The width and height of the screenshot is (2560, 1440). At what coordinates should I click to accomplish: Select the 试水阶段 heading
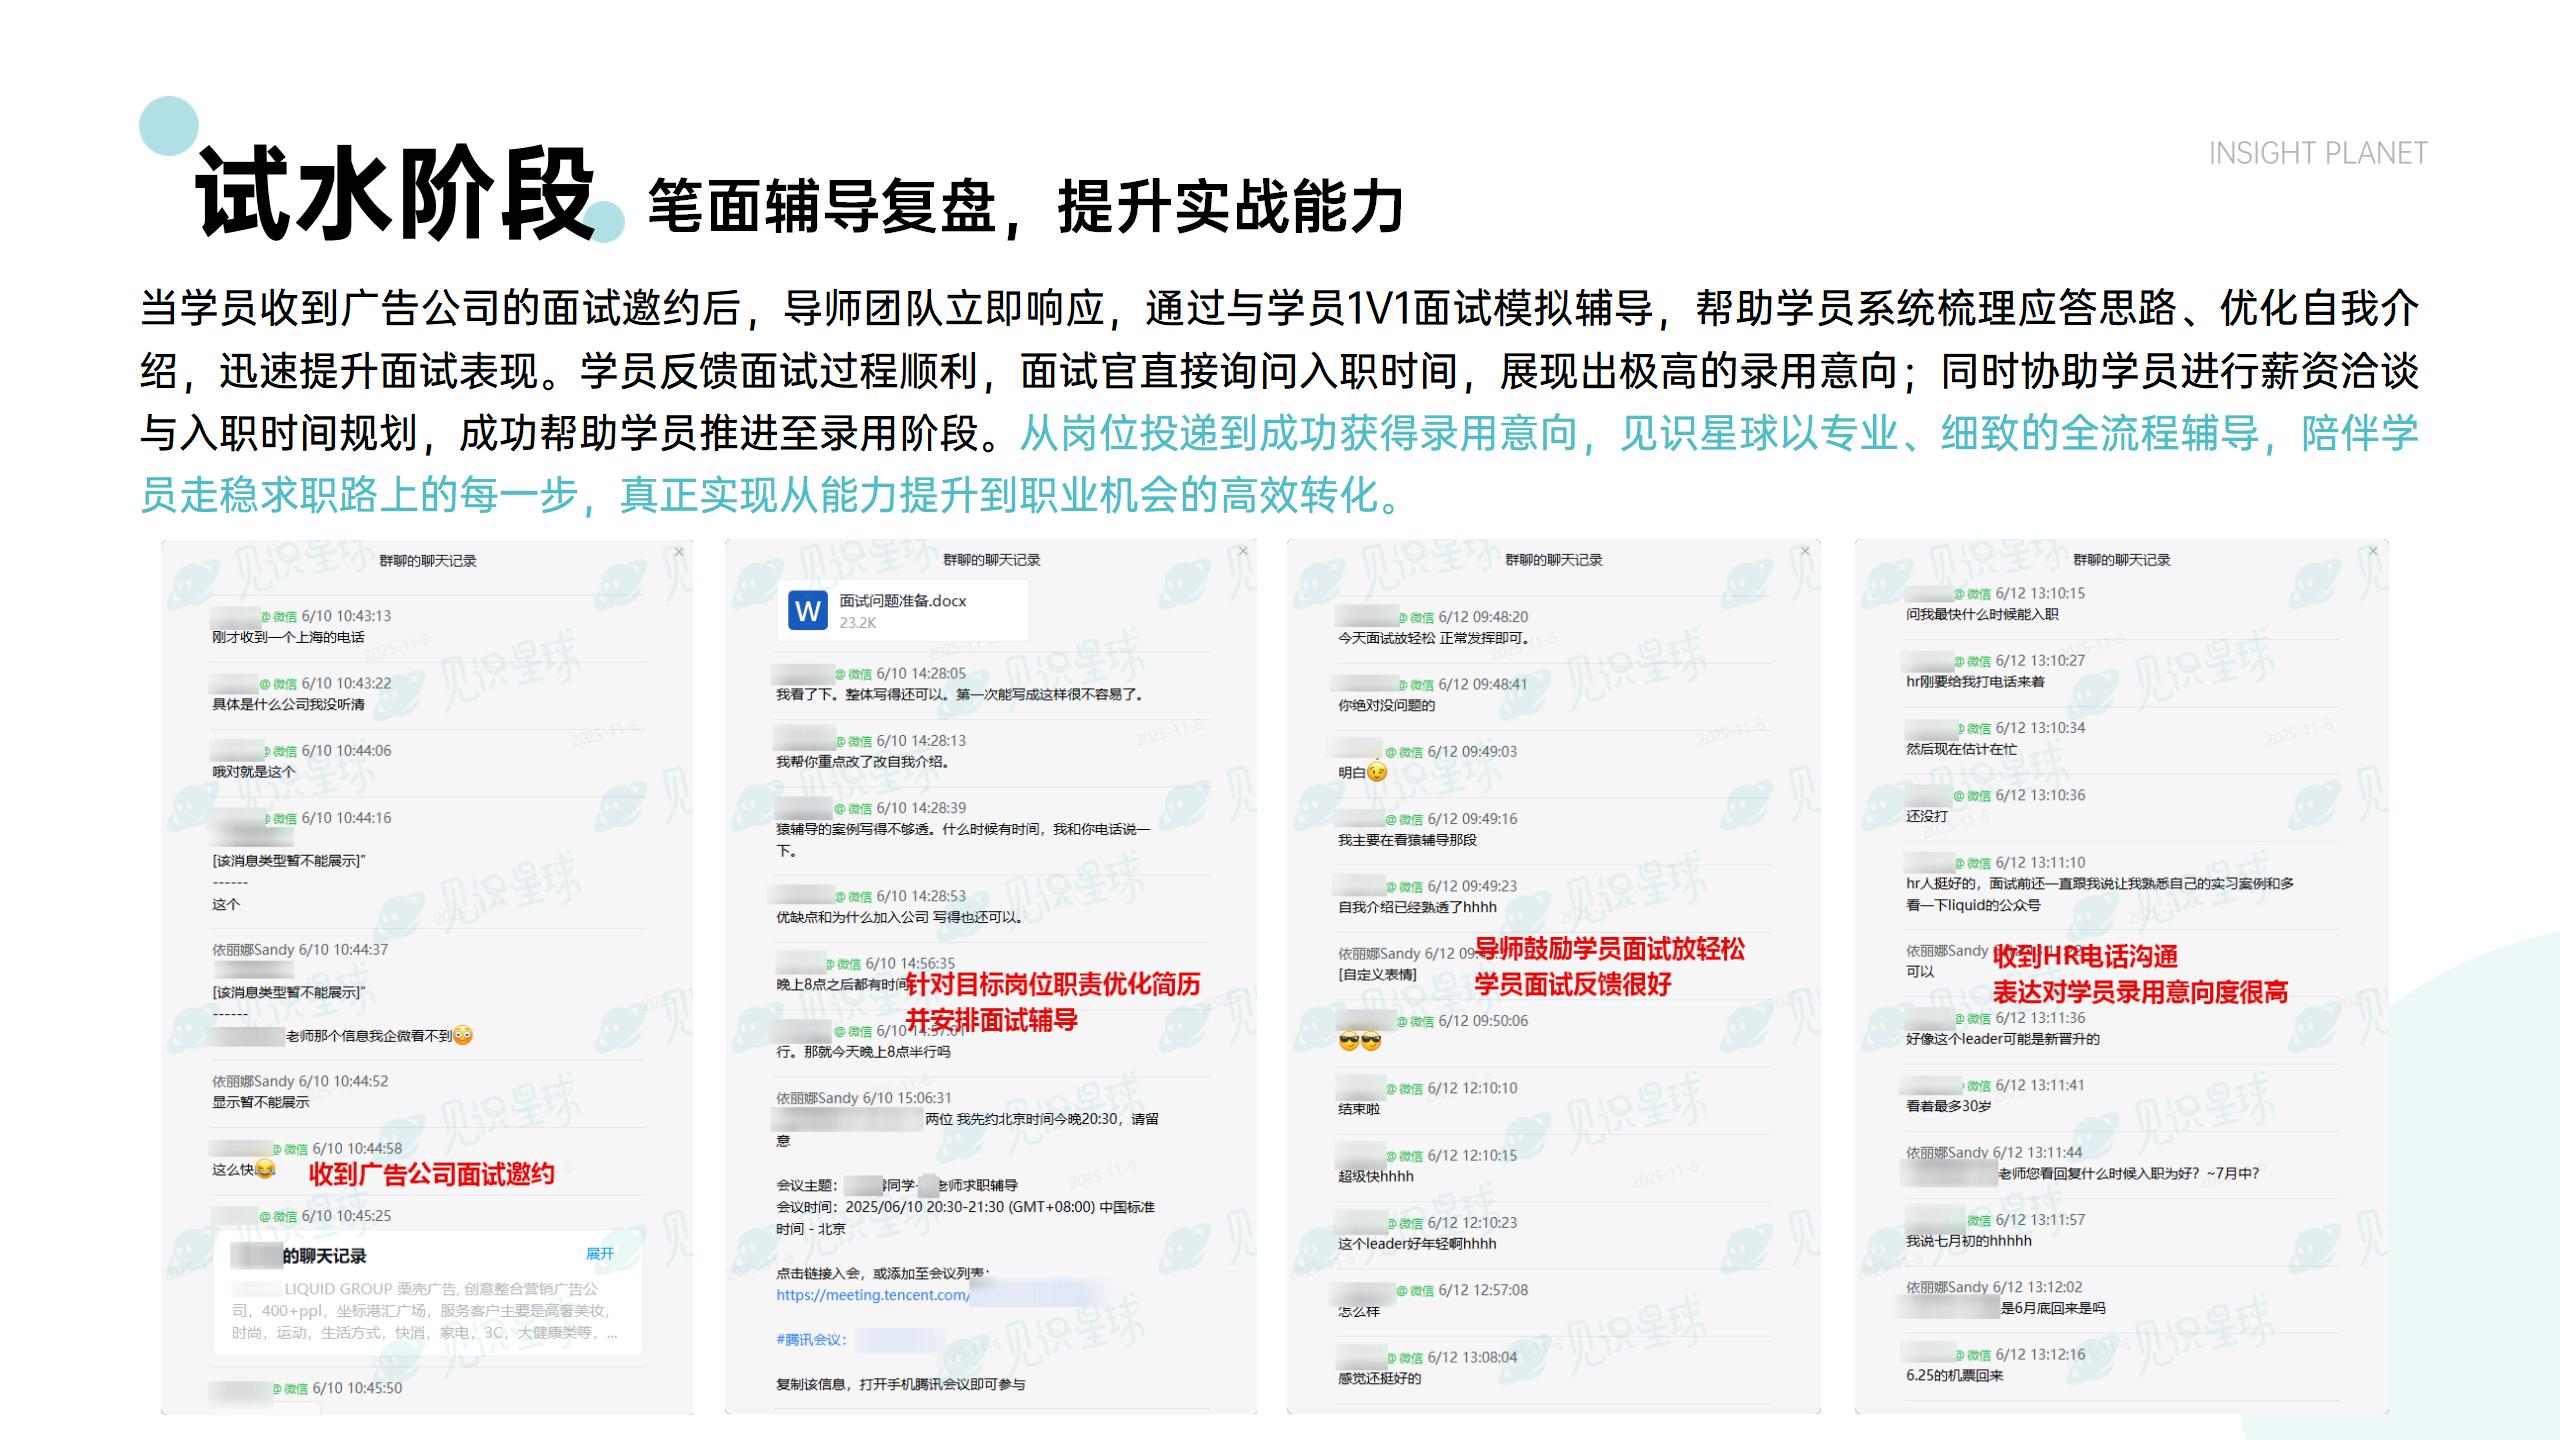pyautogui.click(x=397, y=194)
